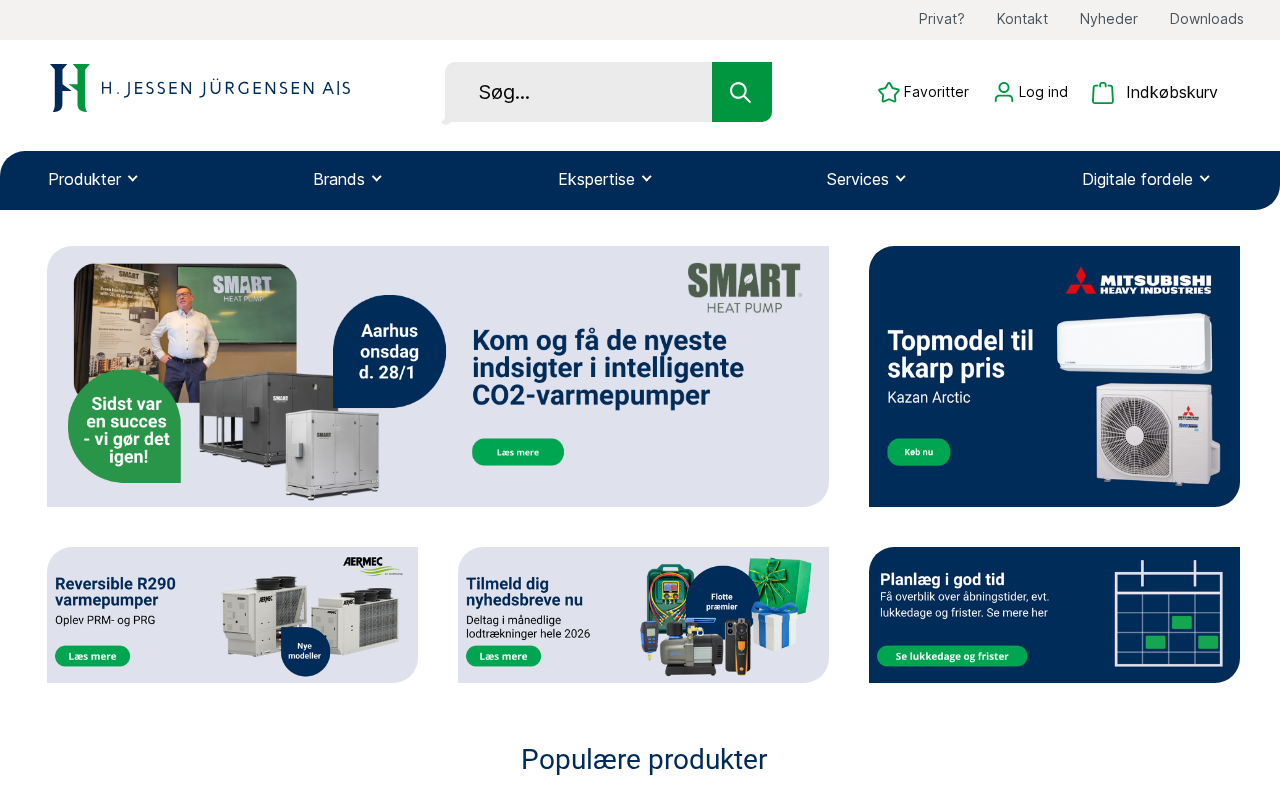This screenshot has width=1280, height=800.
Task: Open the Ekspertise dropdown menu
Action: pyautogui.click(x=605, y=179)
